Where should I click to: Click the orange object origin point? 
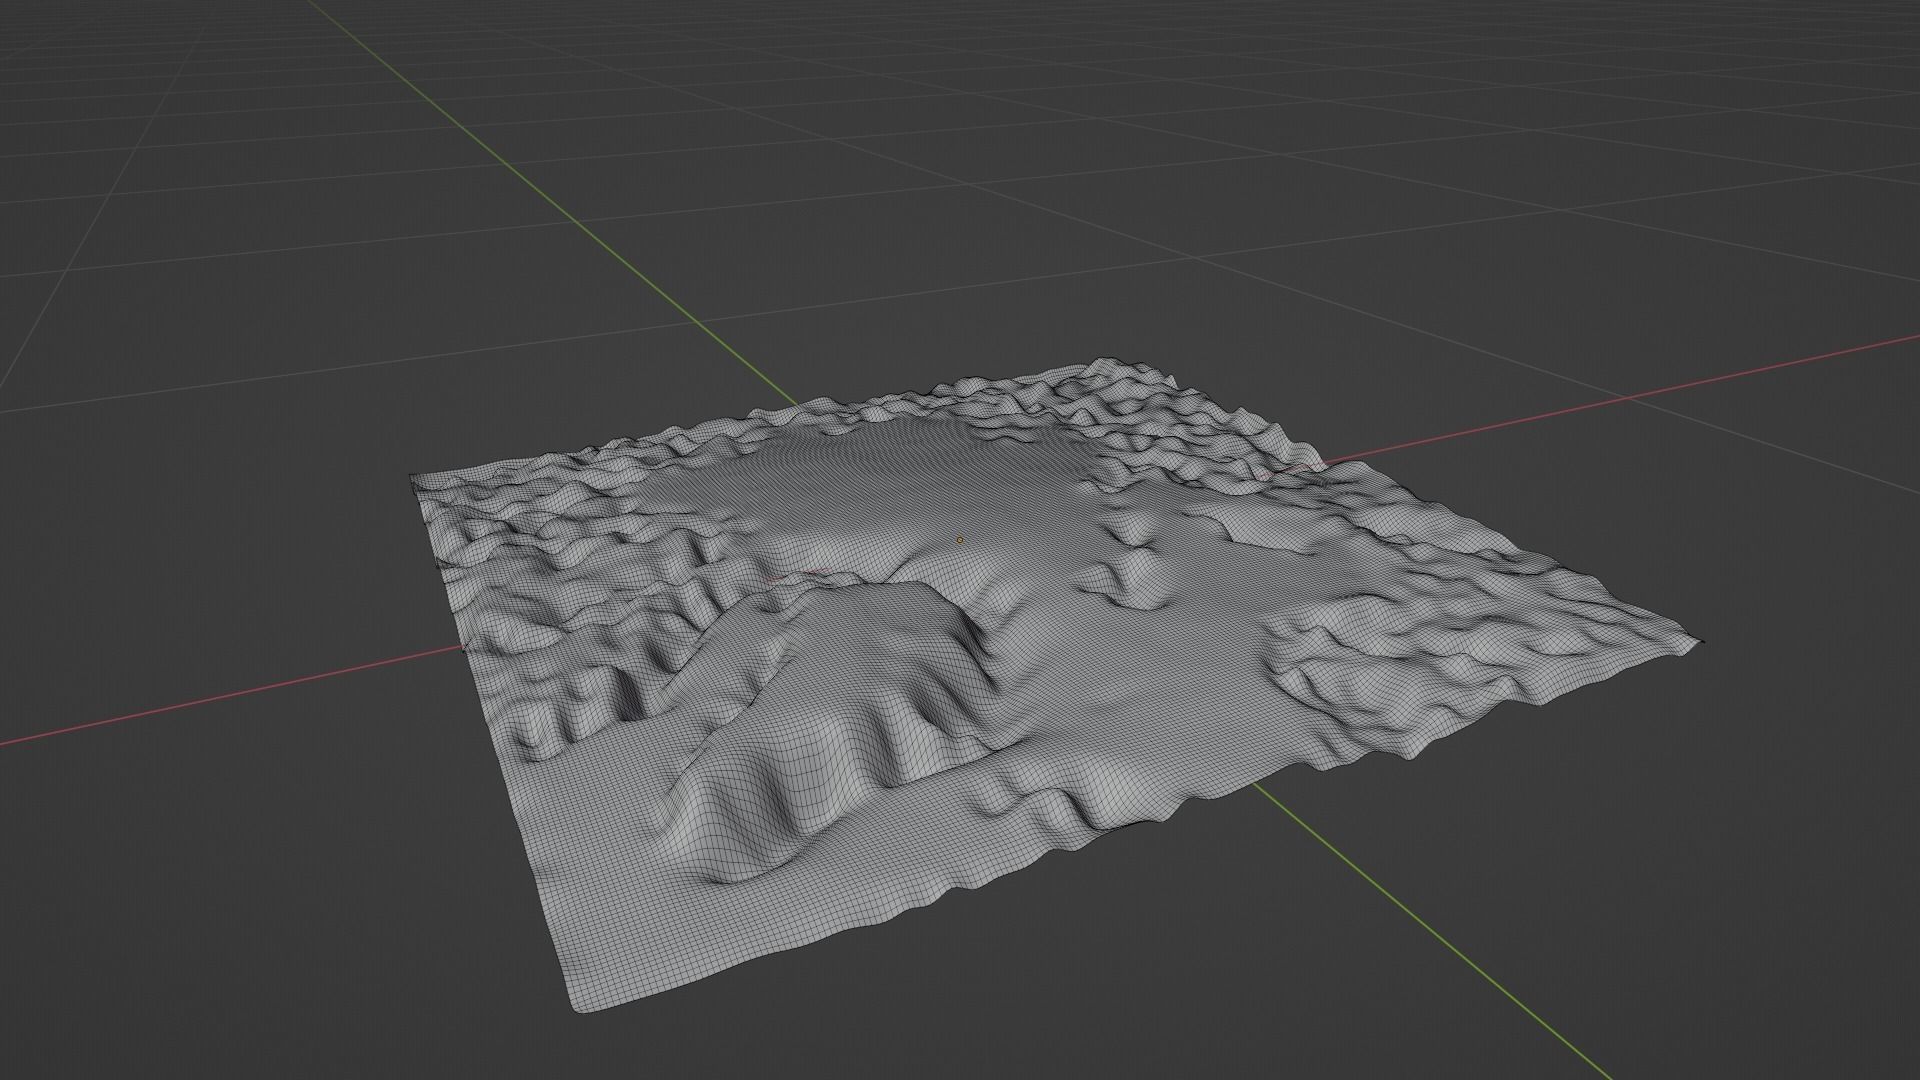pyautogui.click(x=960, y=540)
